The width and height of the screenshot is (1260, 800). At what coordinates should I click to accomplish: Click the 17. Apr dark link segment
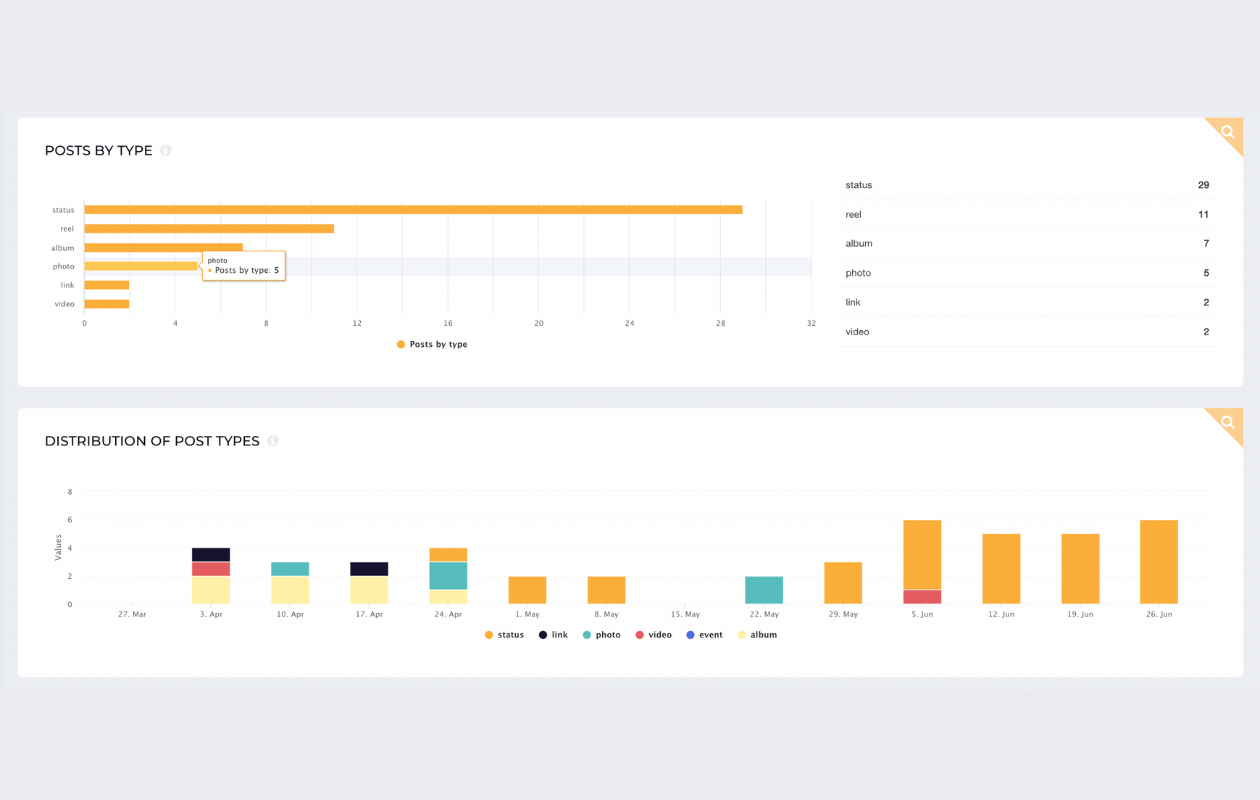tap(369, 569)
